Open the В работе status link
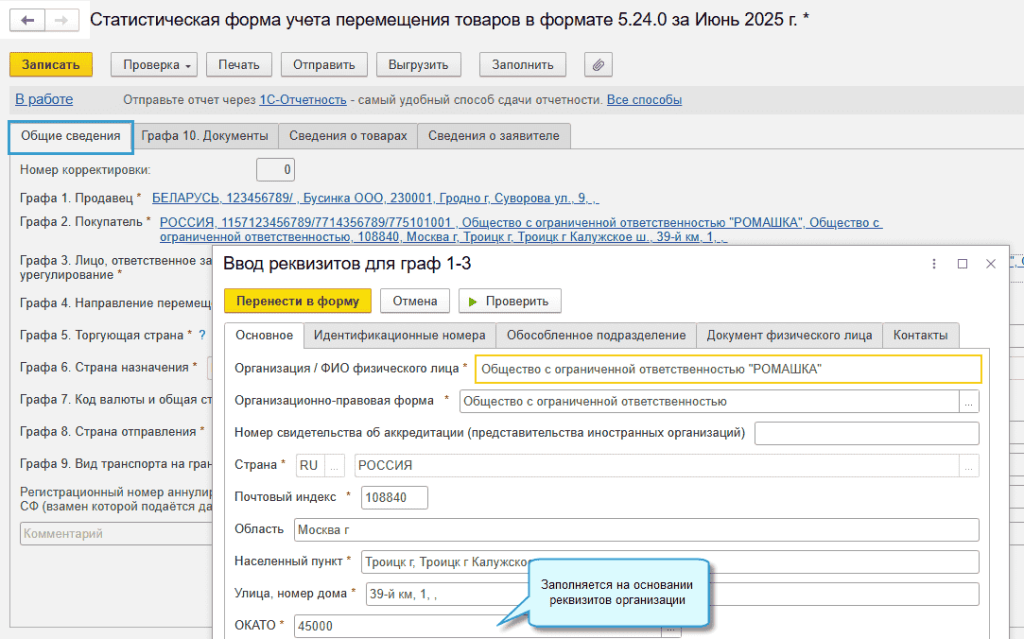The image size is (1024, 639). click(x=44, y=99)
